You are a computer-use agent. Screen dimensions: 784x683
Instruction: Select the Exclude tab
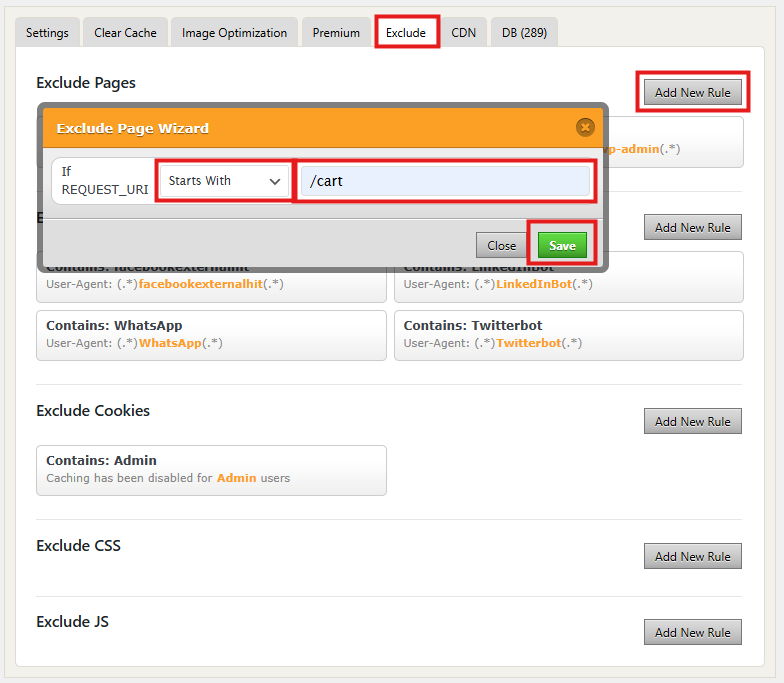click(x=406, y=32)
